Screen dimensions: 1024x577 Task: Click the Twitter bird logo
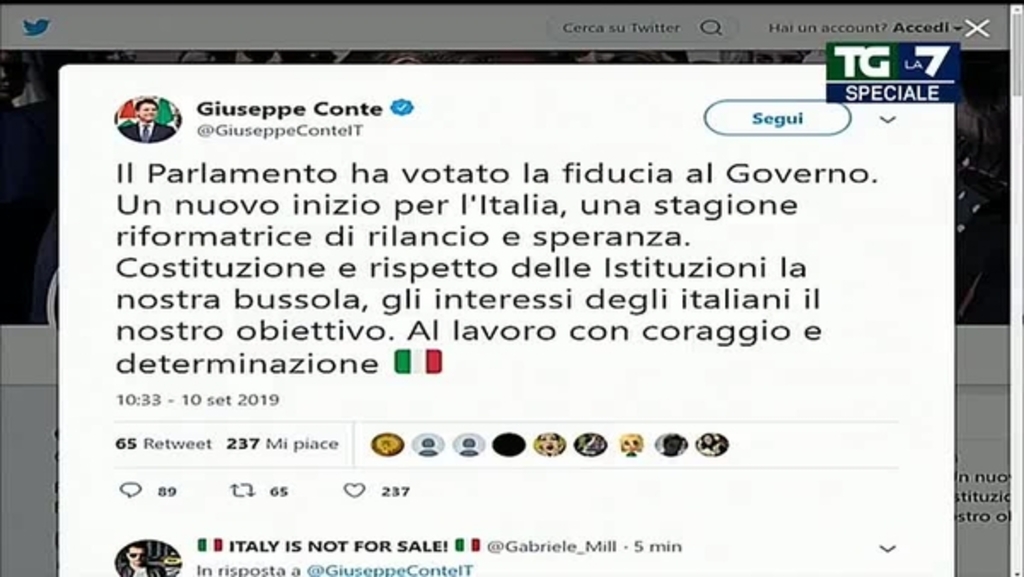pyautogui.click(x=36, y=27)
